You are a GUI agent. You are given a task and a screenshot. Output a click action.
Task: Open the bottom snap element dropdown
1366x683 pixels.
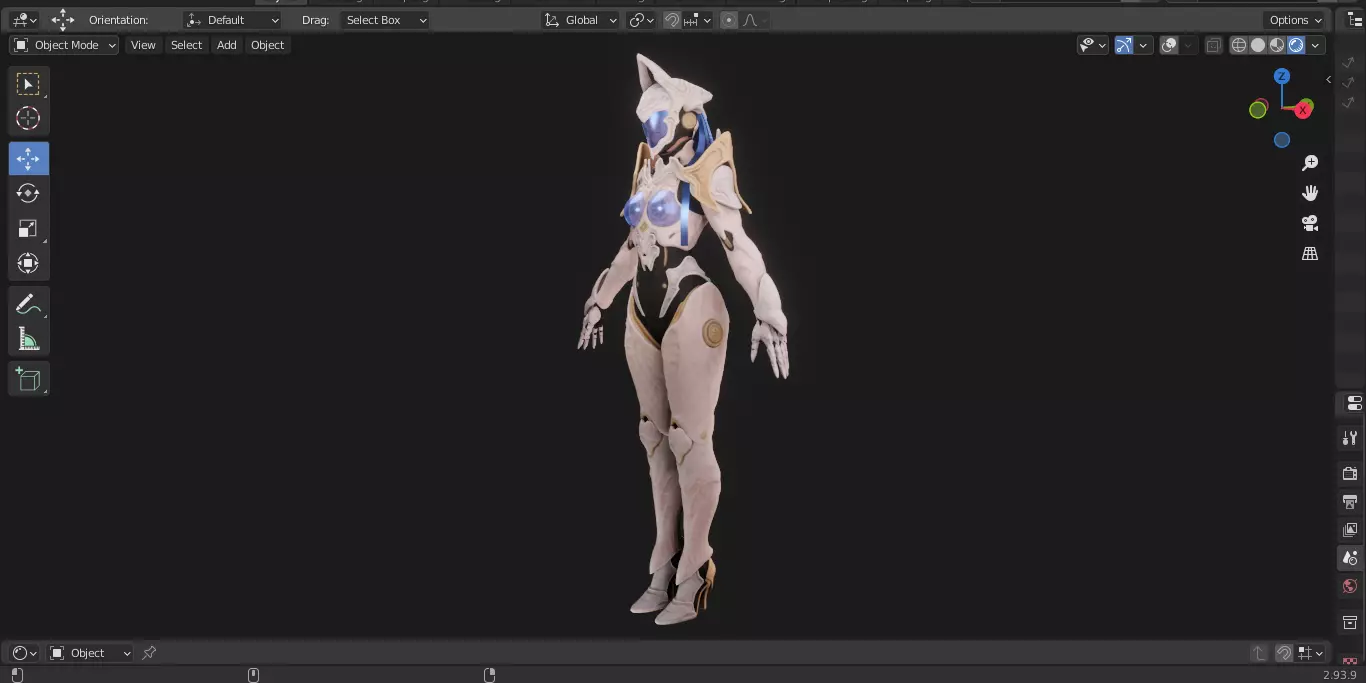point(1311,653)
